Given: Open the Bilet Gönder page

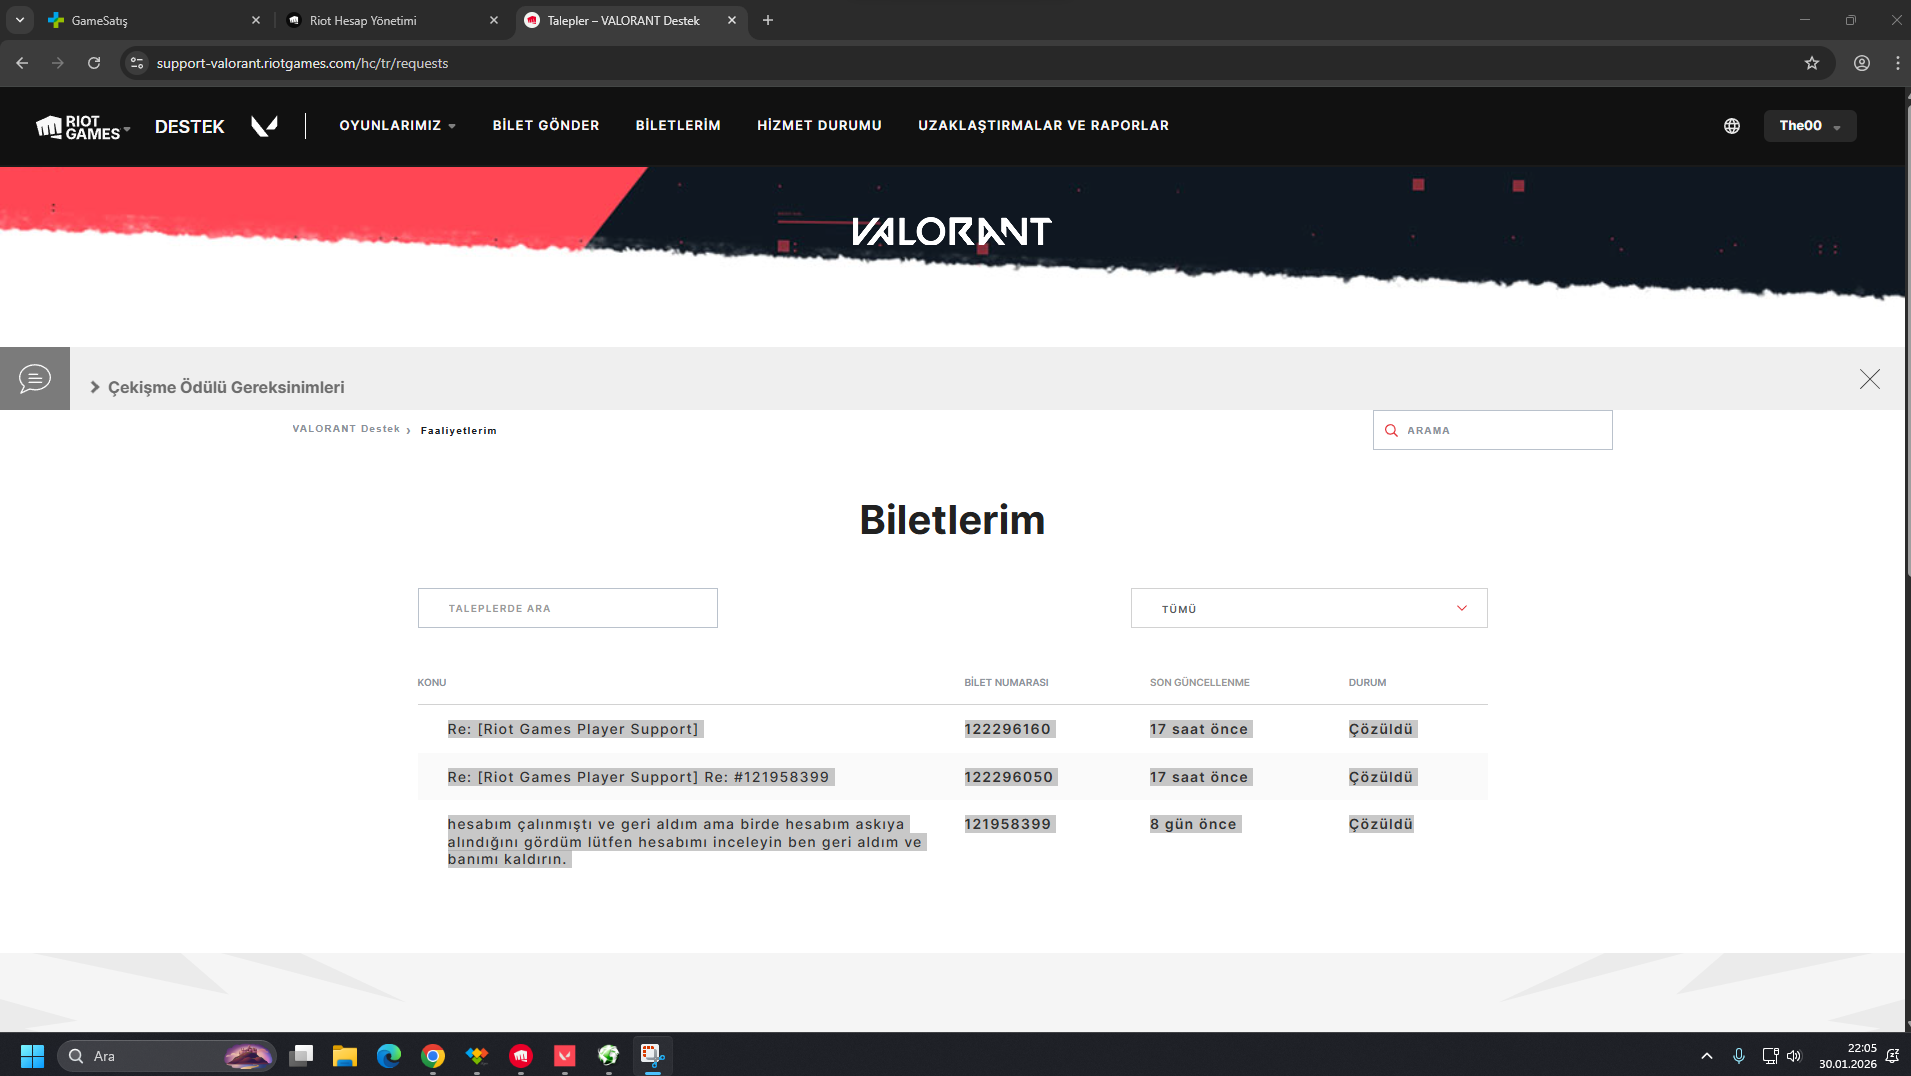Looking at the screenshot, I should pyautogui.click(x=546, y=126).
